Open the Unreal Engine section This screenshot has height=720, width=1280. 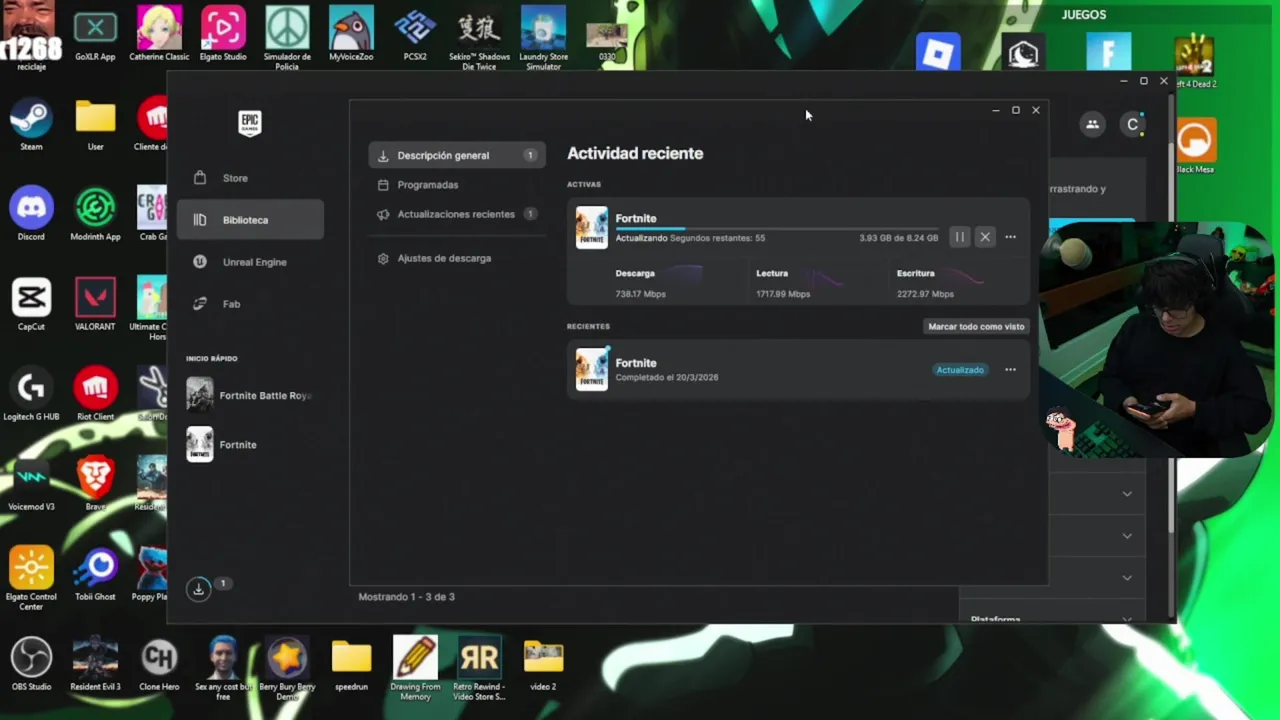pyautogui.click(x=250, y=262)
